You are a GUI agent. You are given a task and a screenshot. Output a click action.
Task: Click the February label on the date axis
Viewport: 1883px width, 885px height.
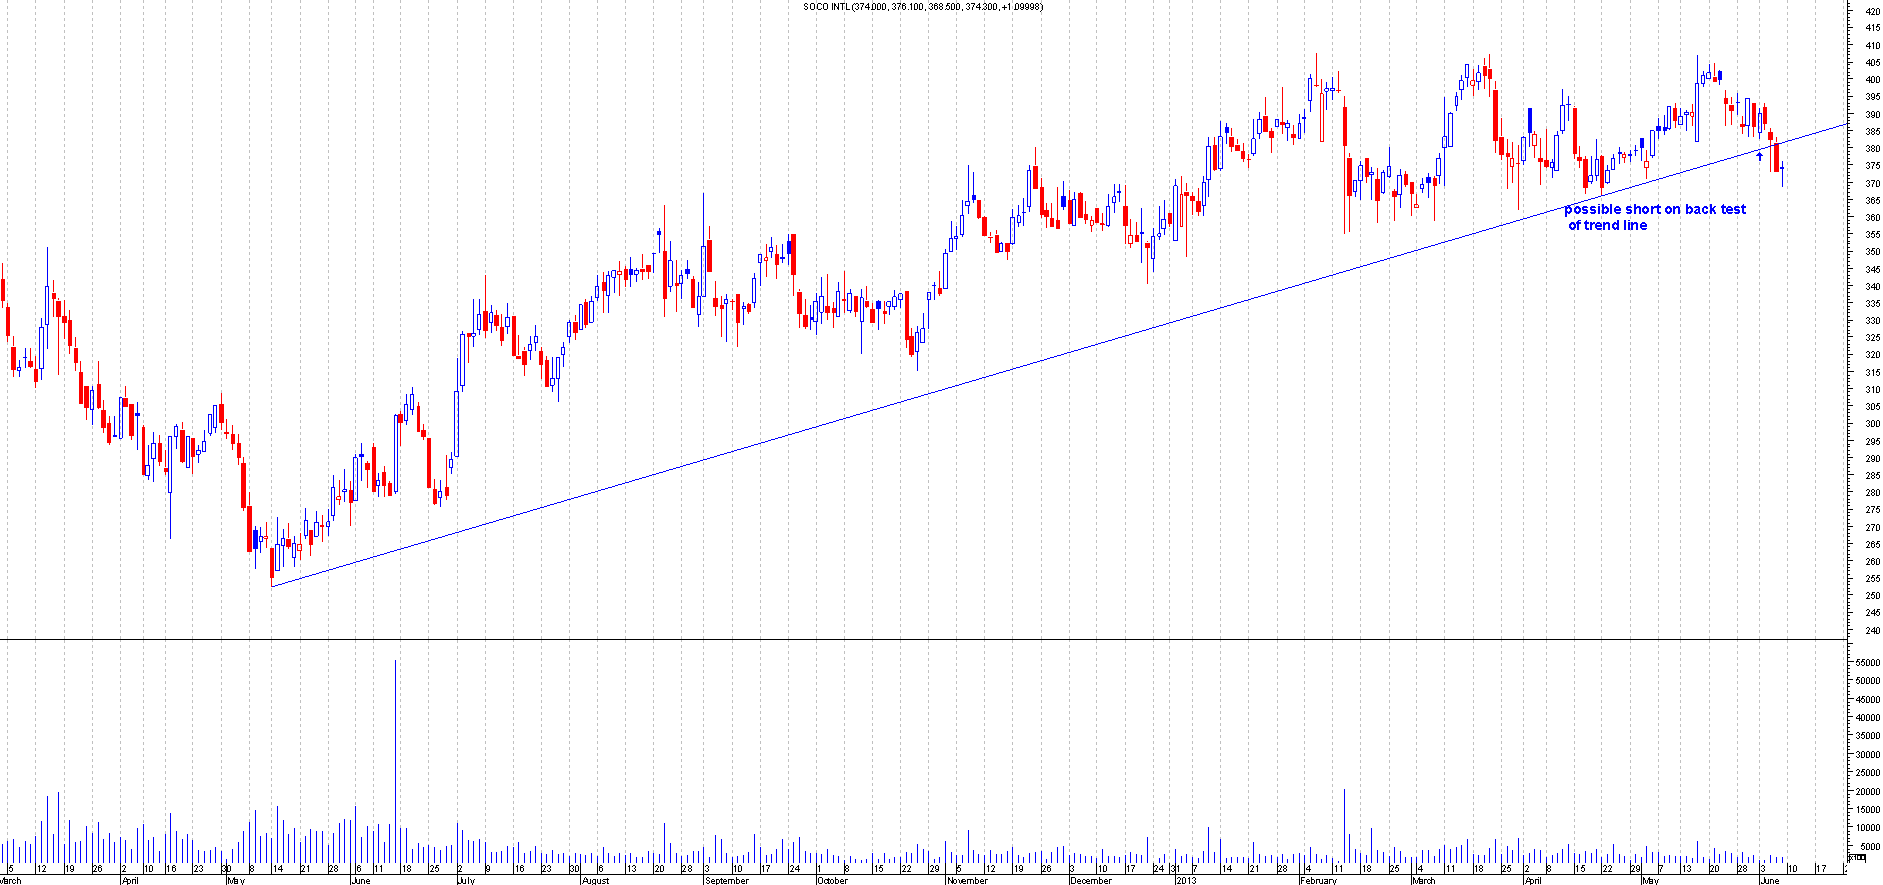tap(1318, 881)
